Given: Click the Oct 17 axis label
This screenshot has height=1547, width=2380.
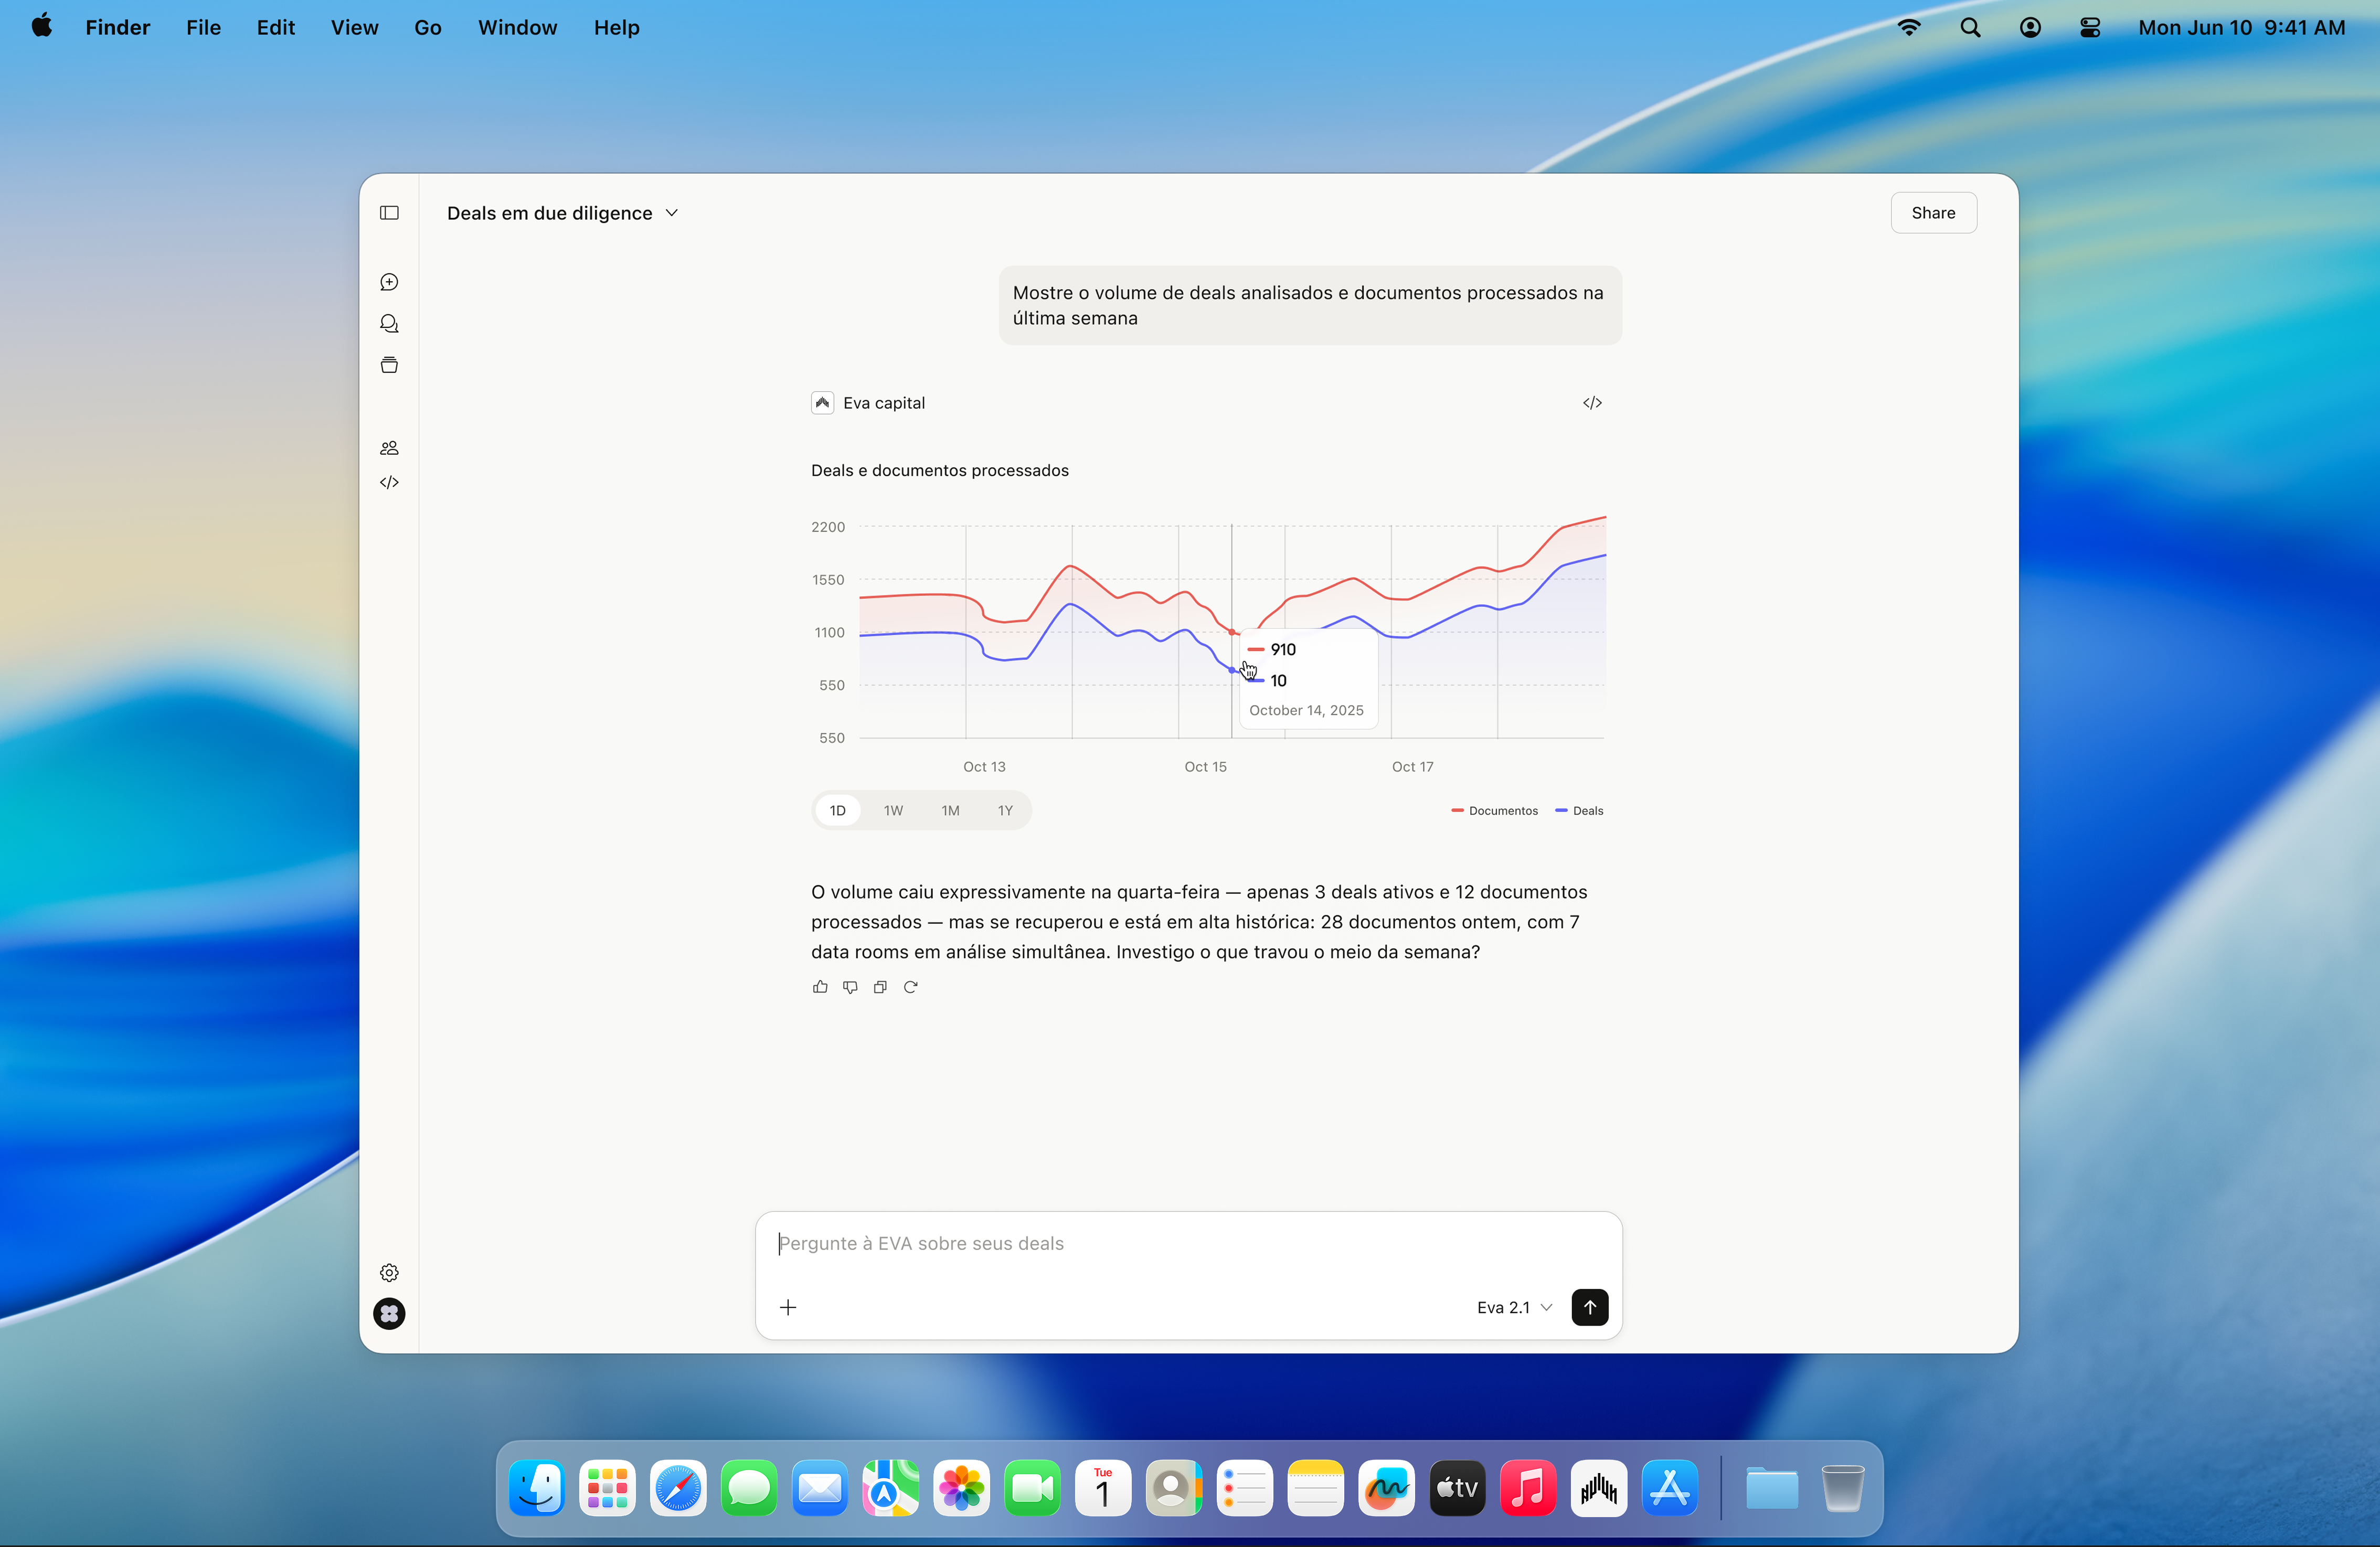Looking at the screenshot, I should [1412, 767].
